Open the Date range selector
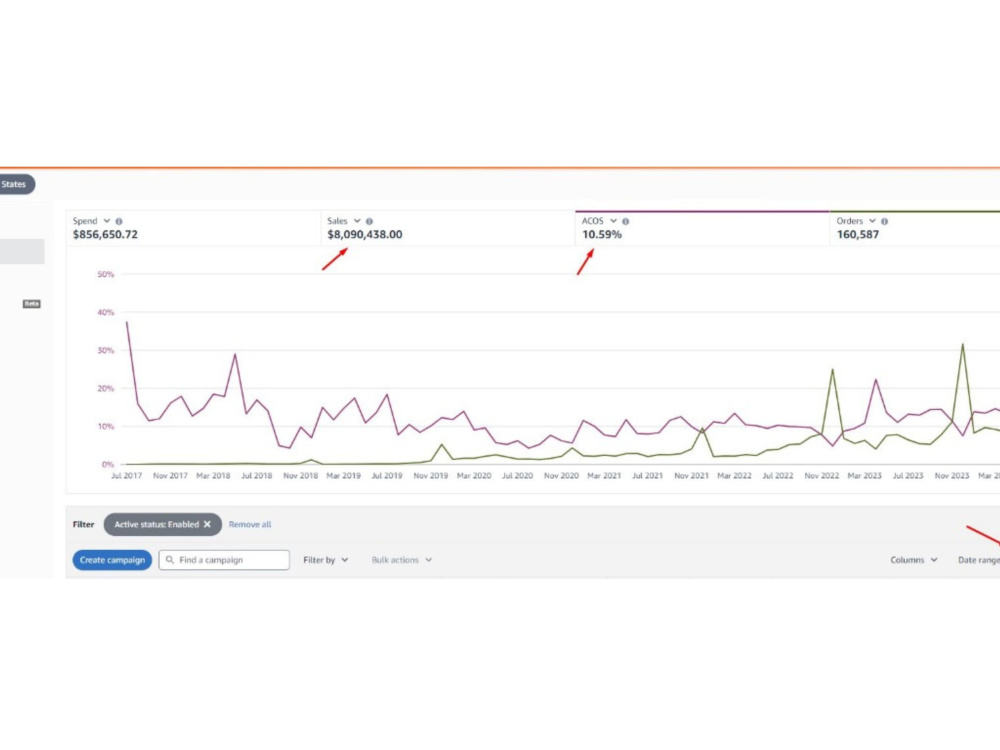 [x=979, y=560]
